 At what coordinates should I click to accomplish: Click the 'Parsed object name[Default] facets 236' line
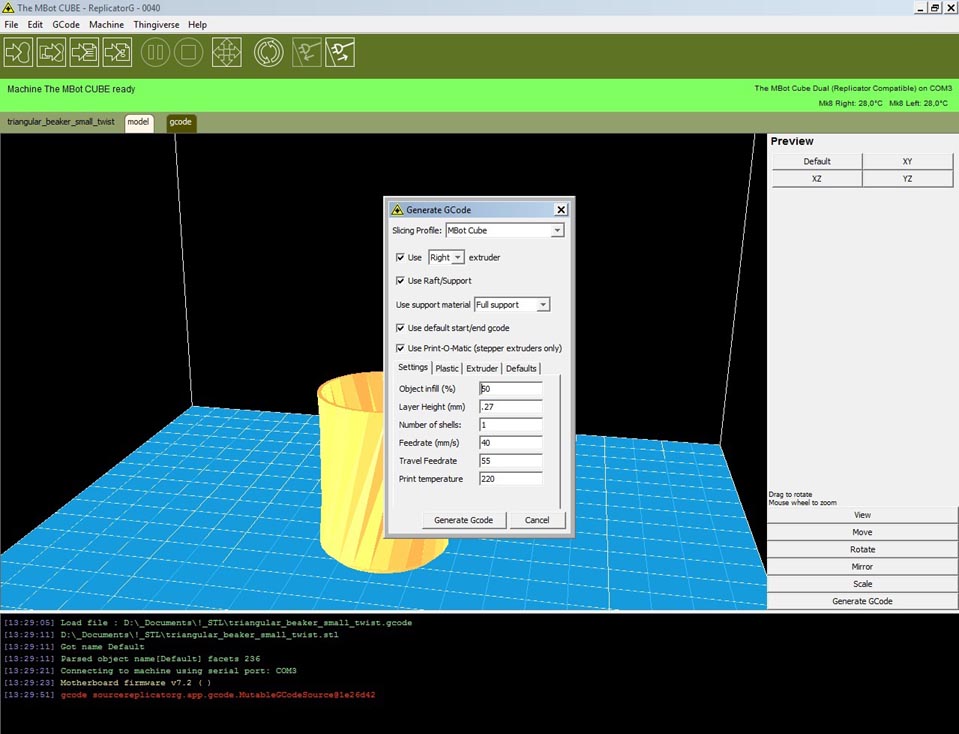tap(132, 659)
